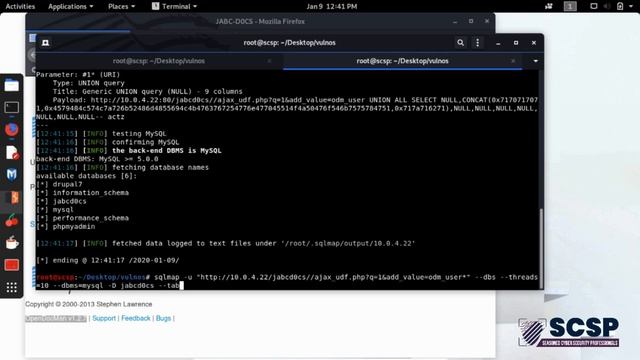Select the second terminal tab
Screen dimensions: 640x360
[402, 61]
